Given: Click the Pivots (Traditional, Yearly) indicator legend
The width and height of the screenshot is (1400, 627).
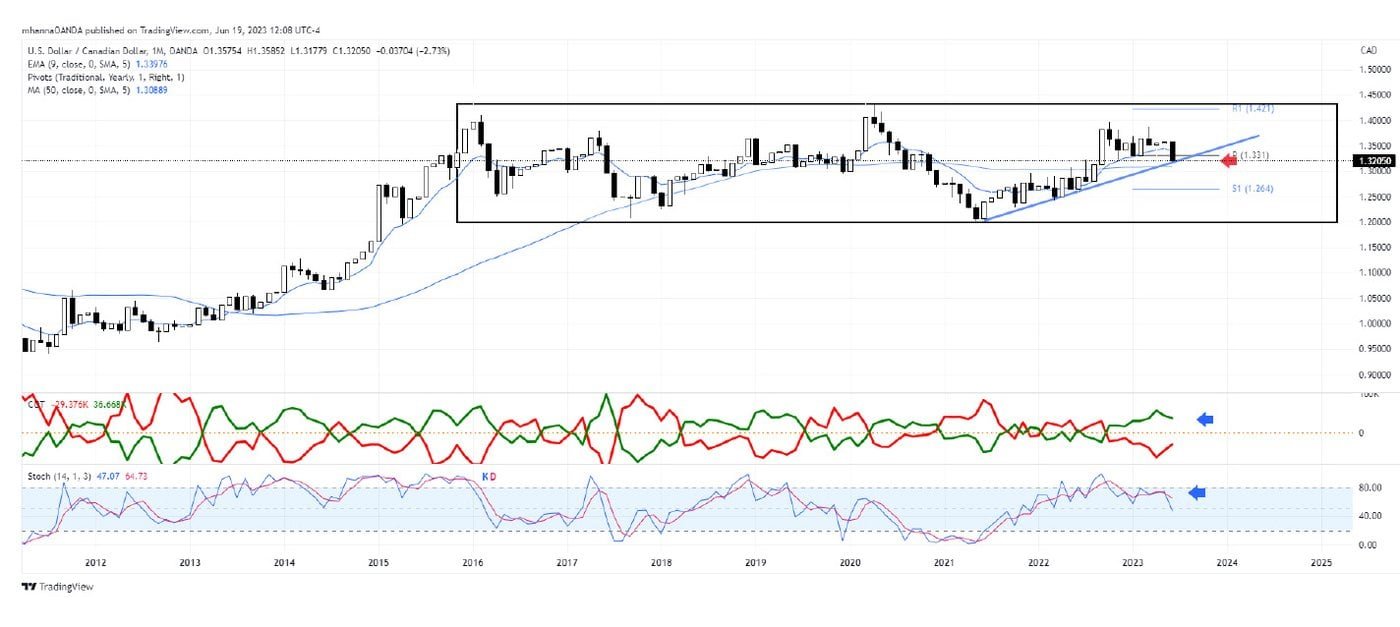Looking at the screenshot, I should (x=105, y=77).
